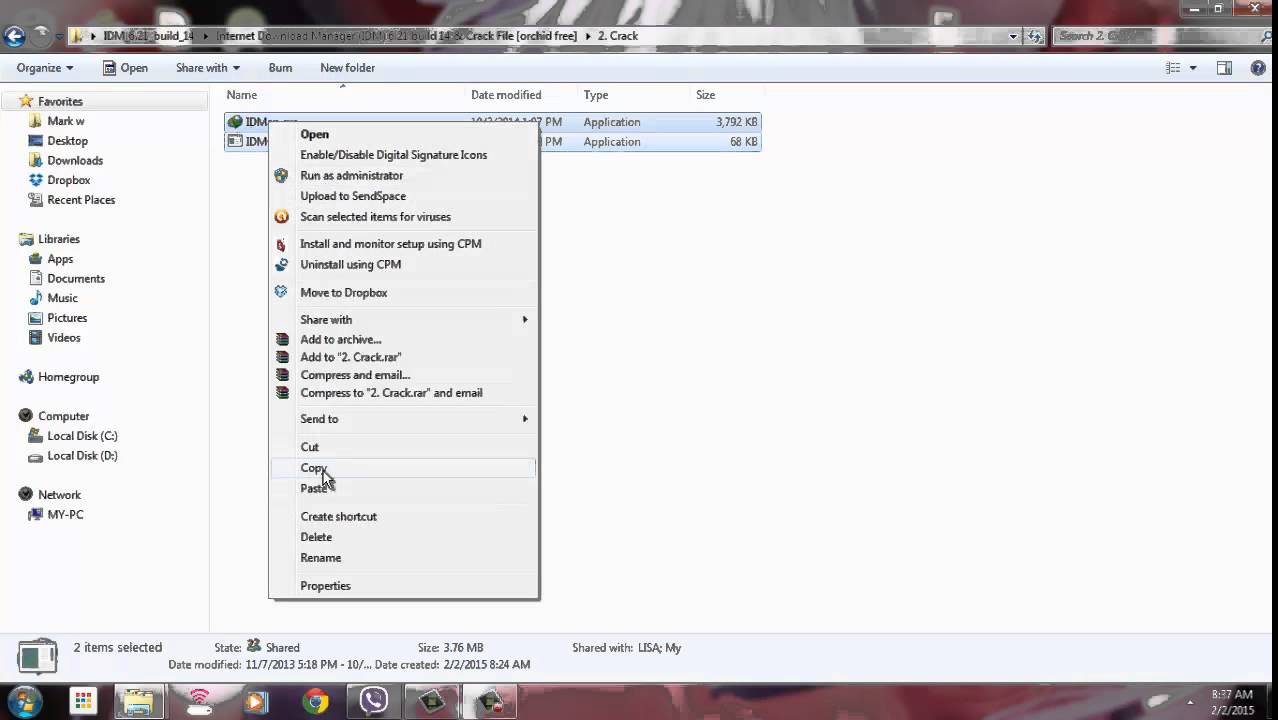Choose Compress to "2. Crack.rar" and email
This screenshot has width=1278, height=720.
[x=404, y=393]
